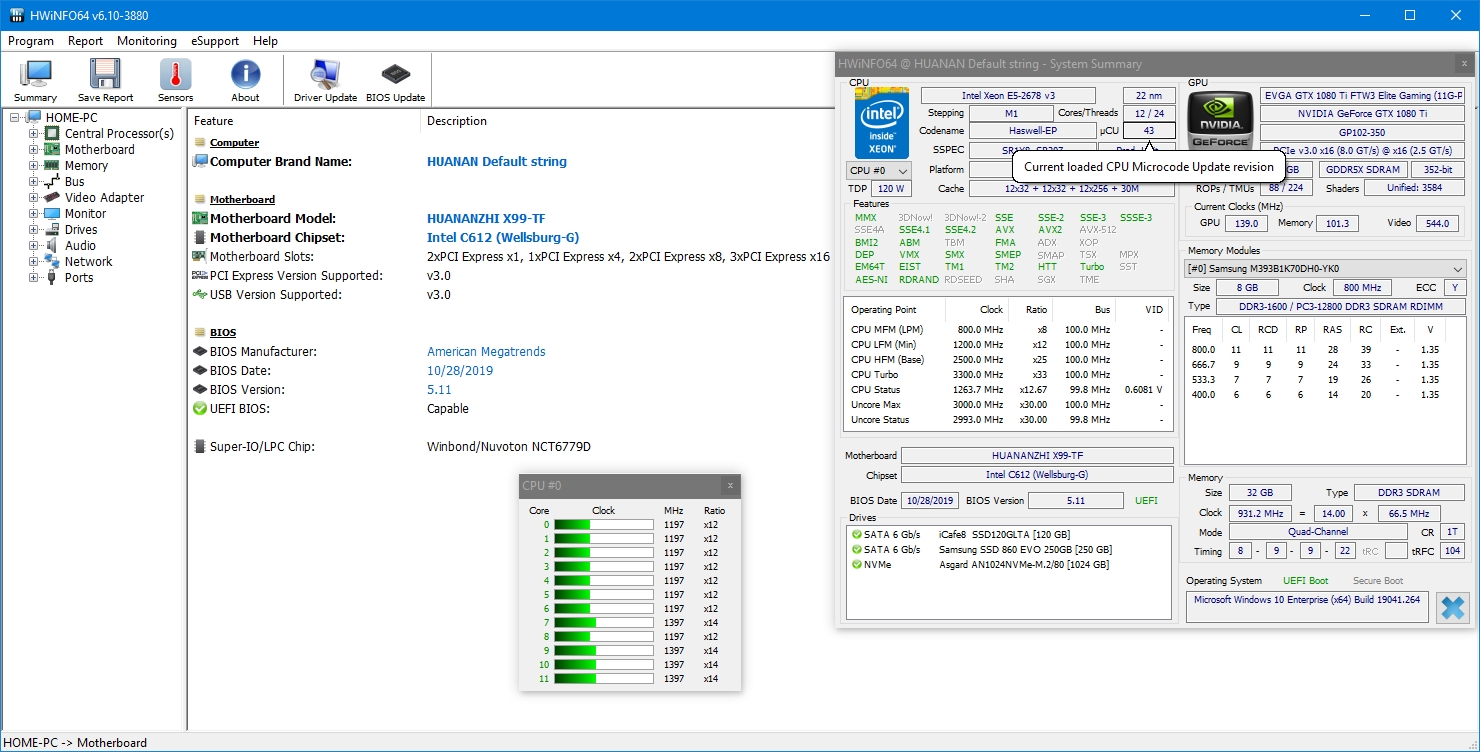Viewport: 1480px width, 752px height.
Task: Open the Monitoring menu
Action: tap(146, 41)
